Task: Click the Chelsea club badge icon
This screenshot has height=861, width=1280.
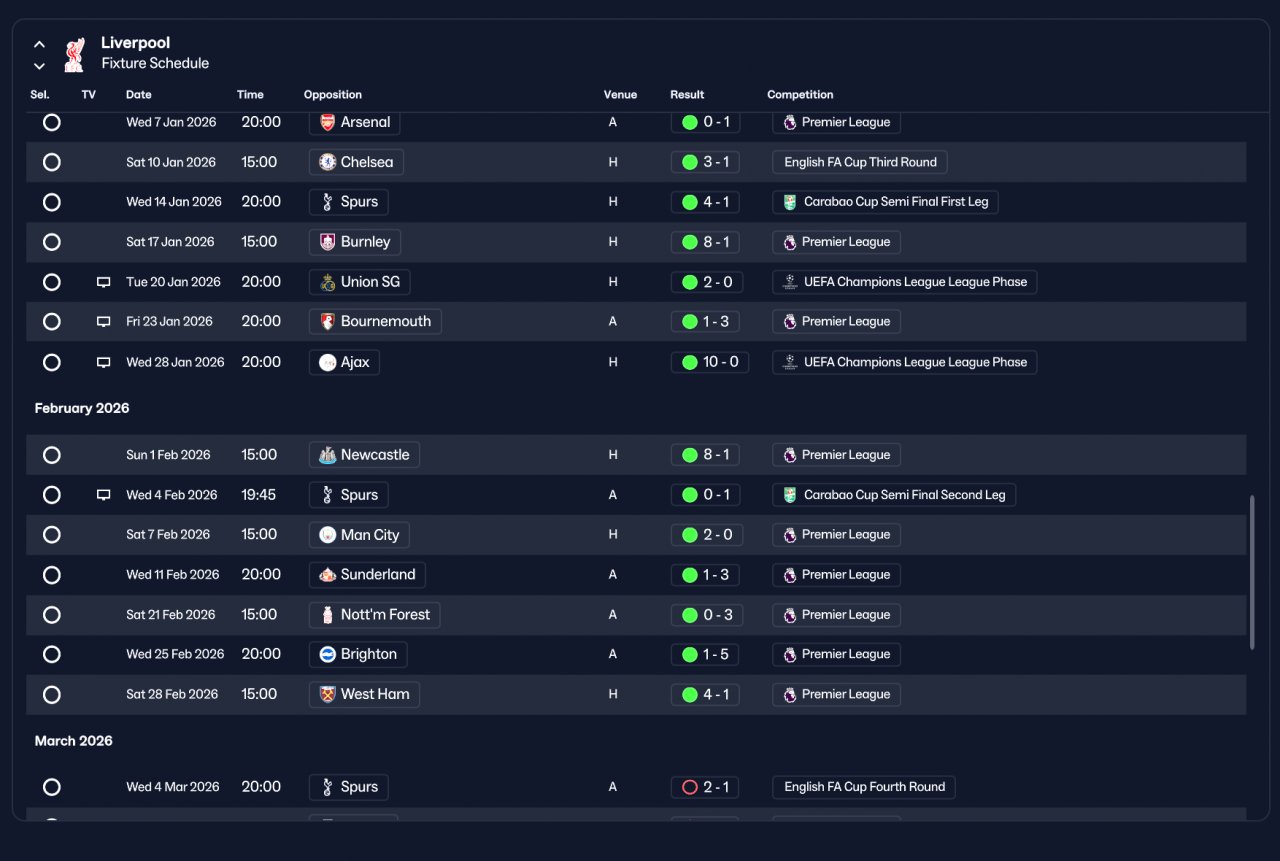Action: tap(327, 162)
